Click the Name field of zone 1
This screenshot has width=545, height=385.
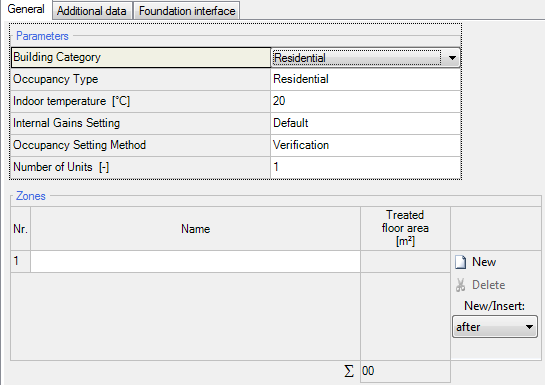pyautogui.click(x=195, y=261)
